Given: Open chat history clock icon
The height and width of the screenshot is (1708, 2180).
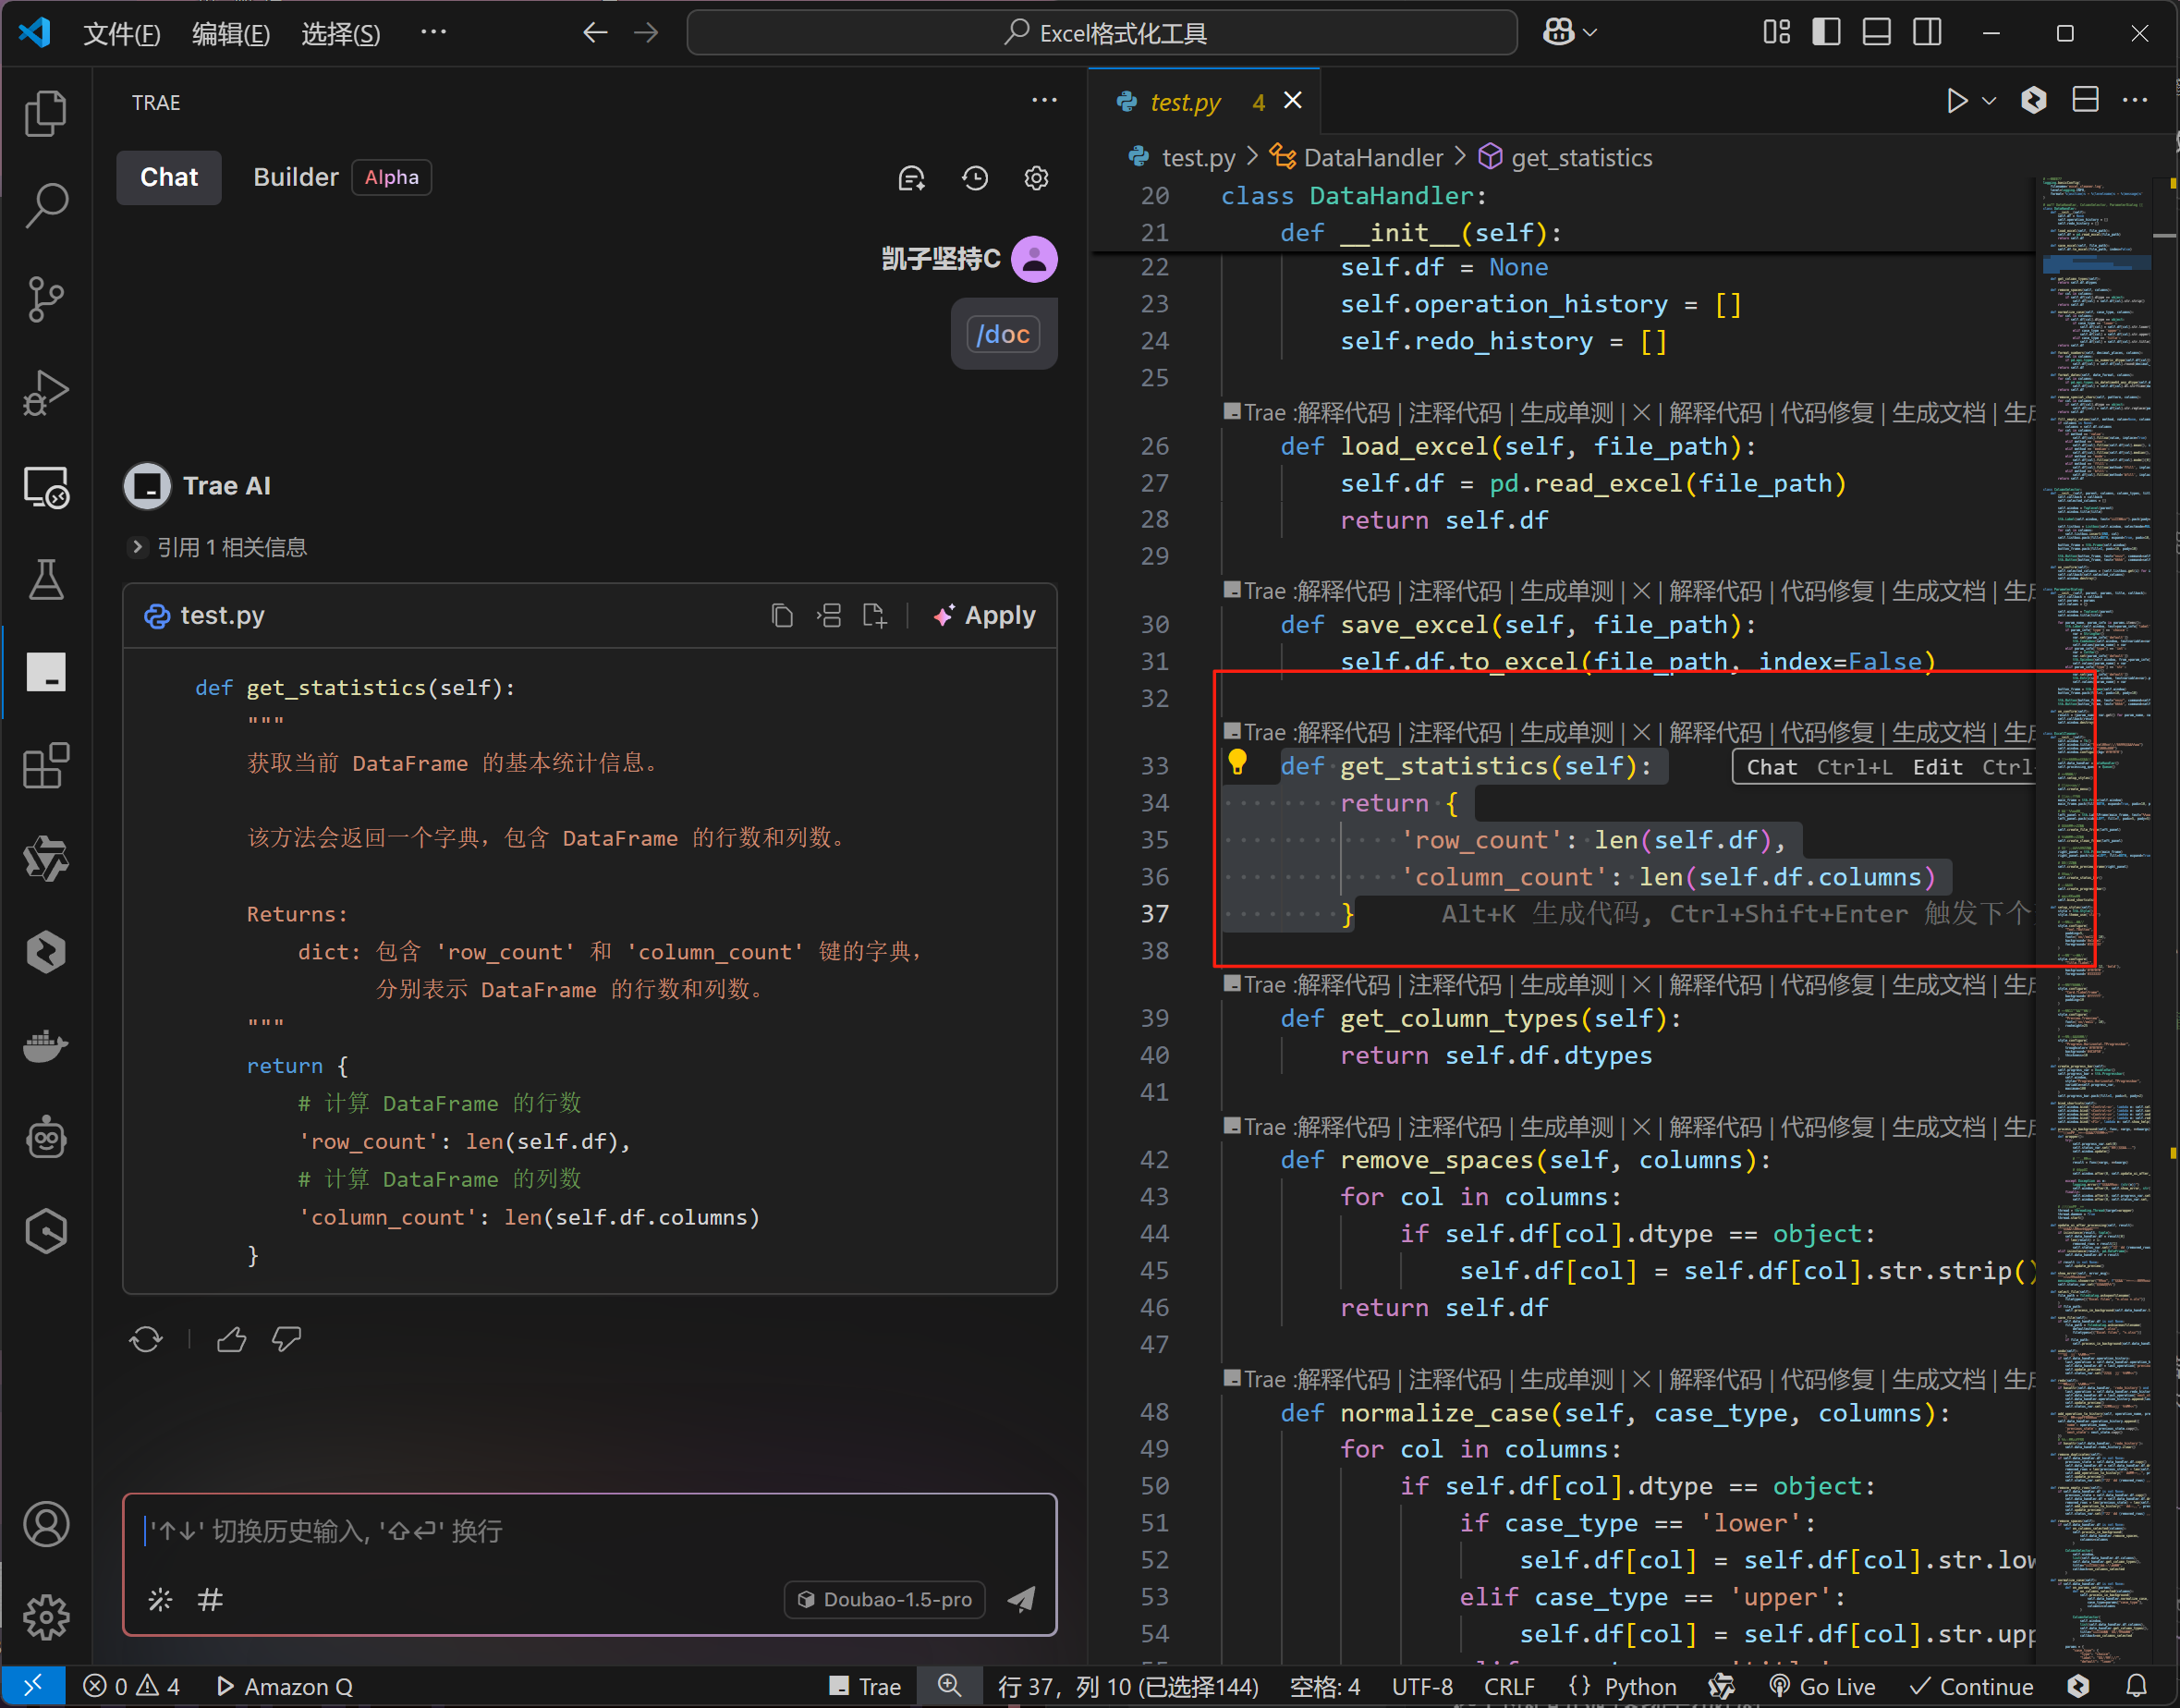Looking at the screenshot, I should 975,178.
